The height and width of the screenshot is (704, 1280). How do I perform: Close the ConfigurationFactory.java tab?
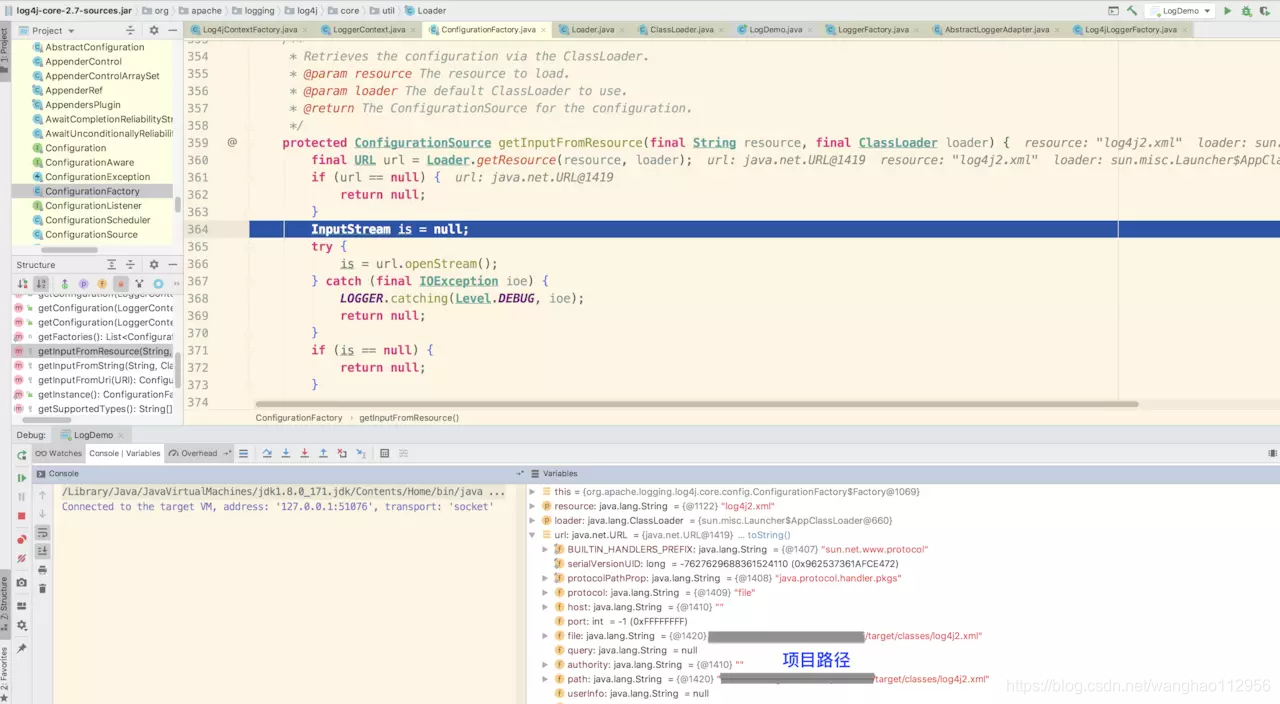(546, 30)
